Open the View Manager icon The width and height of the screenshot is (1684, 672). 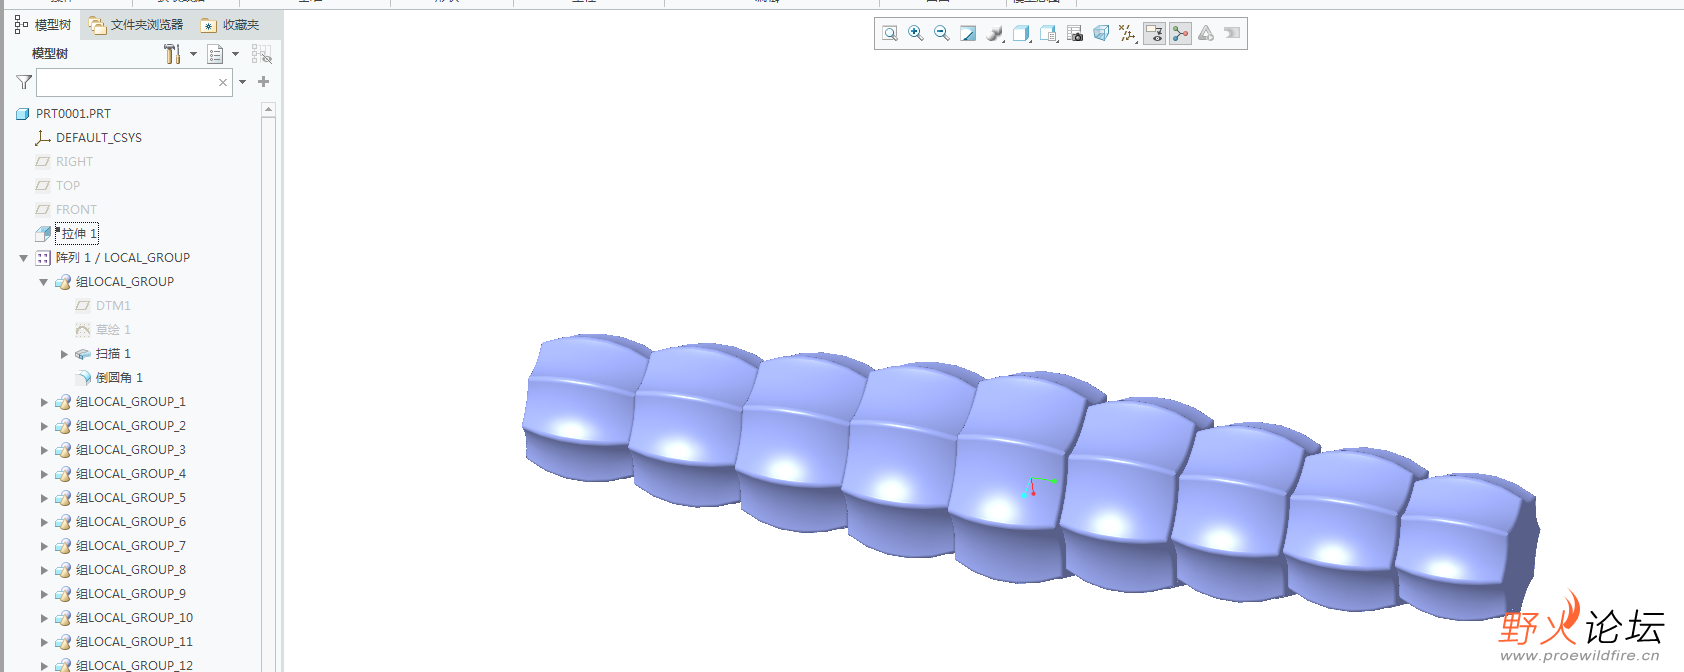pyautogui.click(x=1075, y=34)
